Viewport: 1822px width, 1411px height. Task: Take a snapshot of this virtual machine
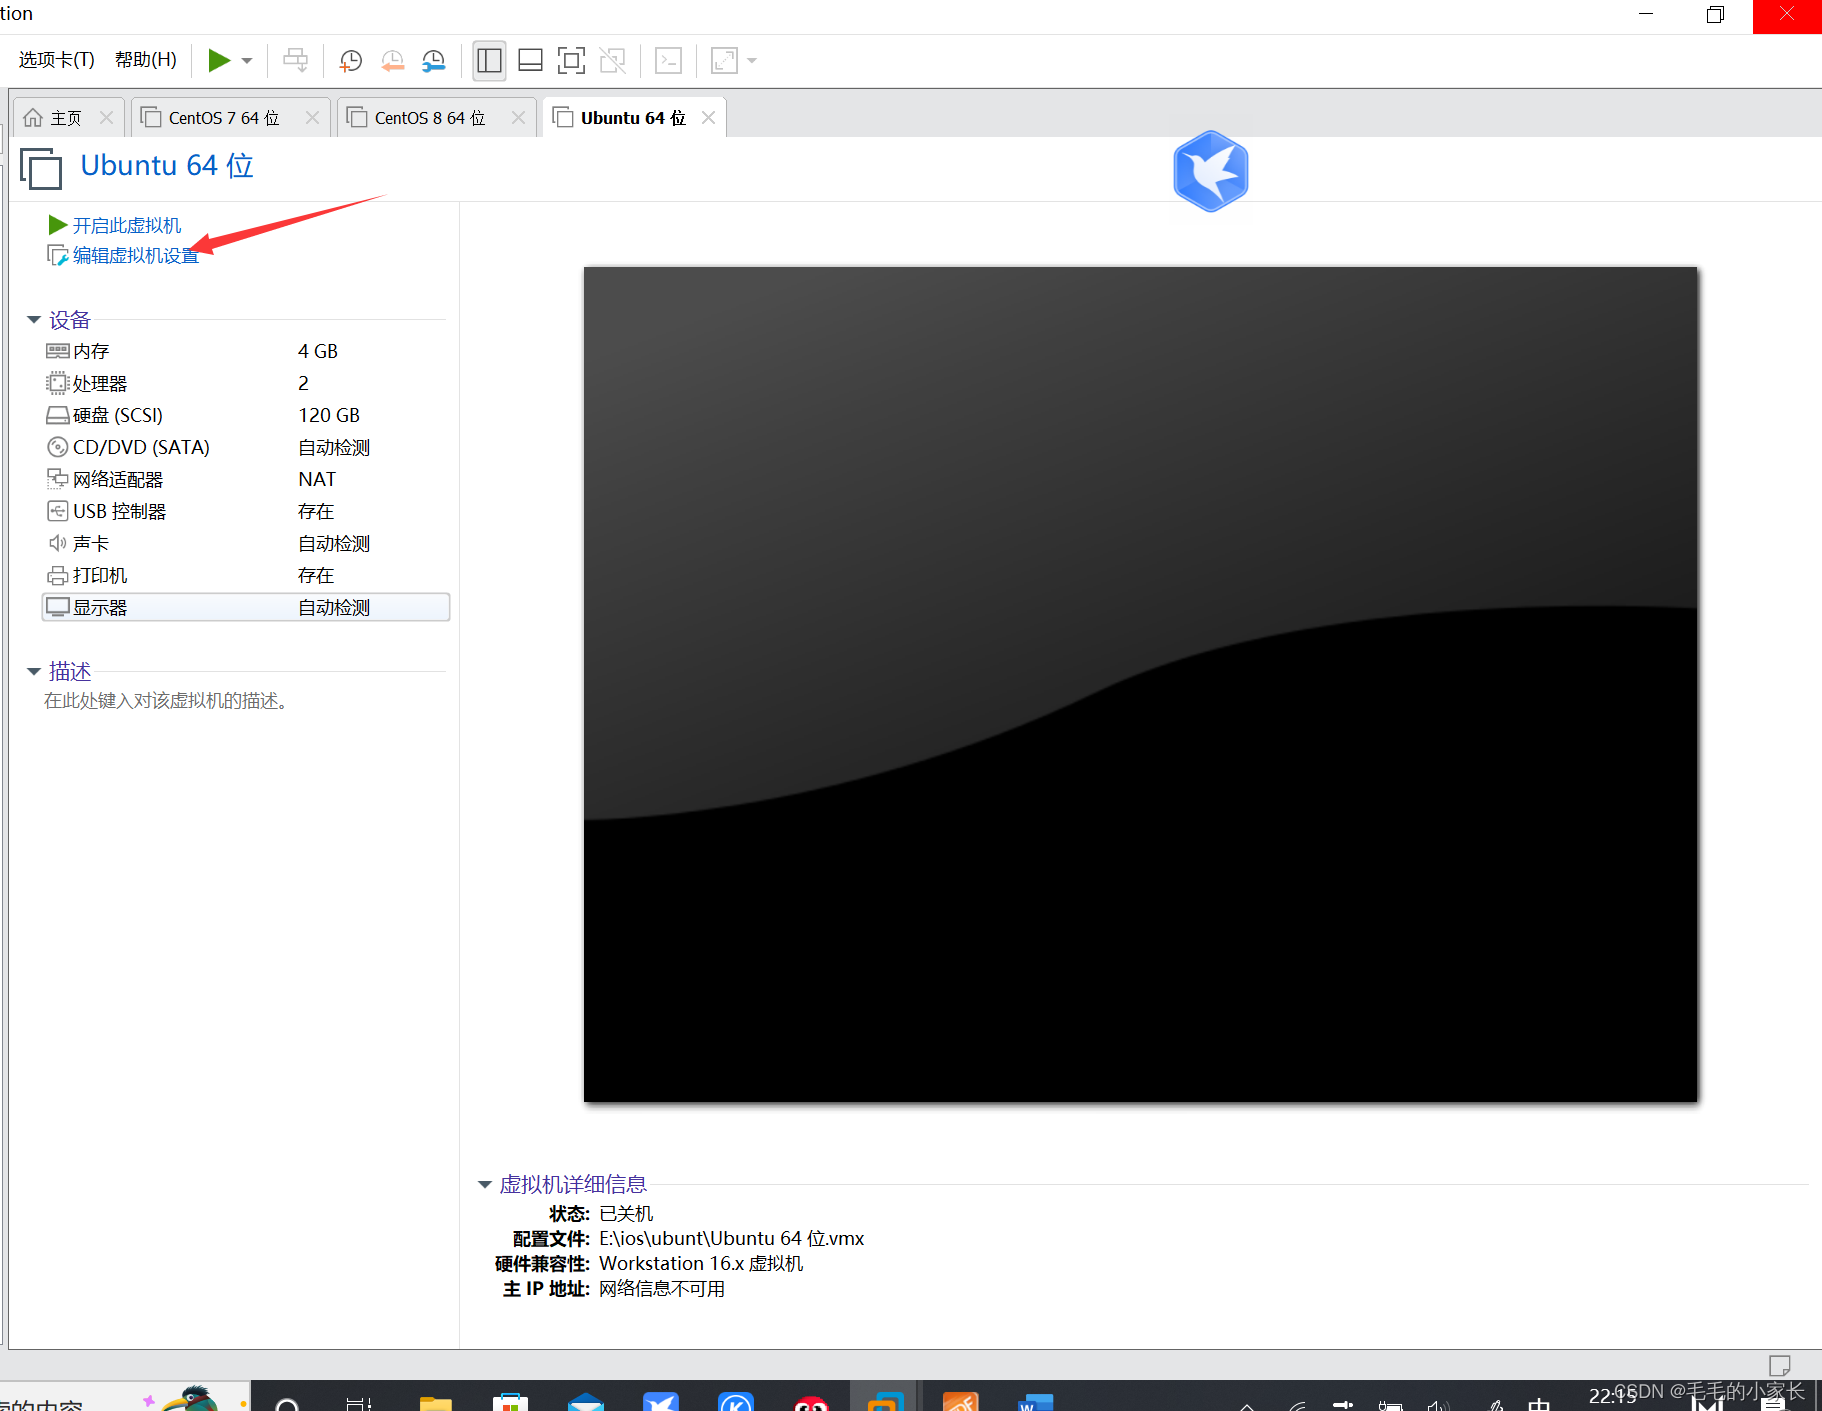(x=350, y=61)
